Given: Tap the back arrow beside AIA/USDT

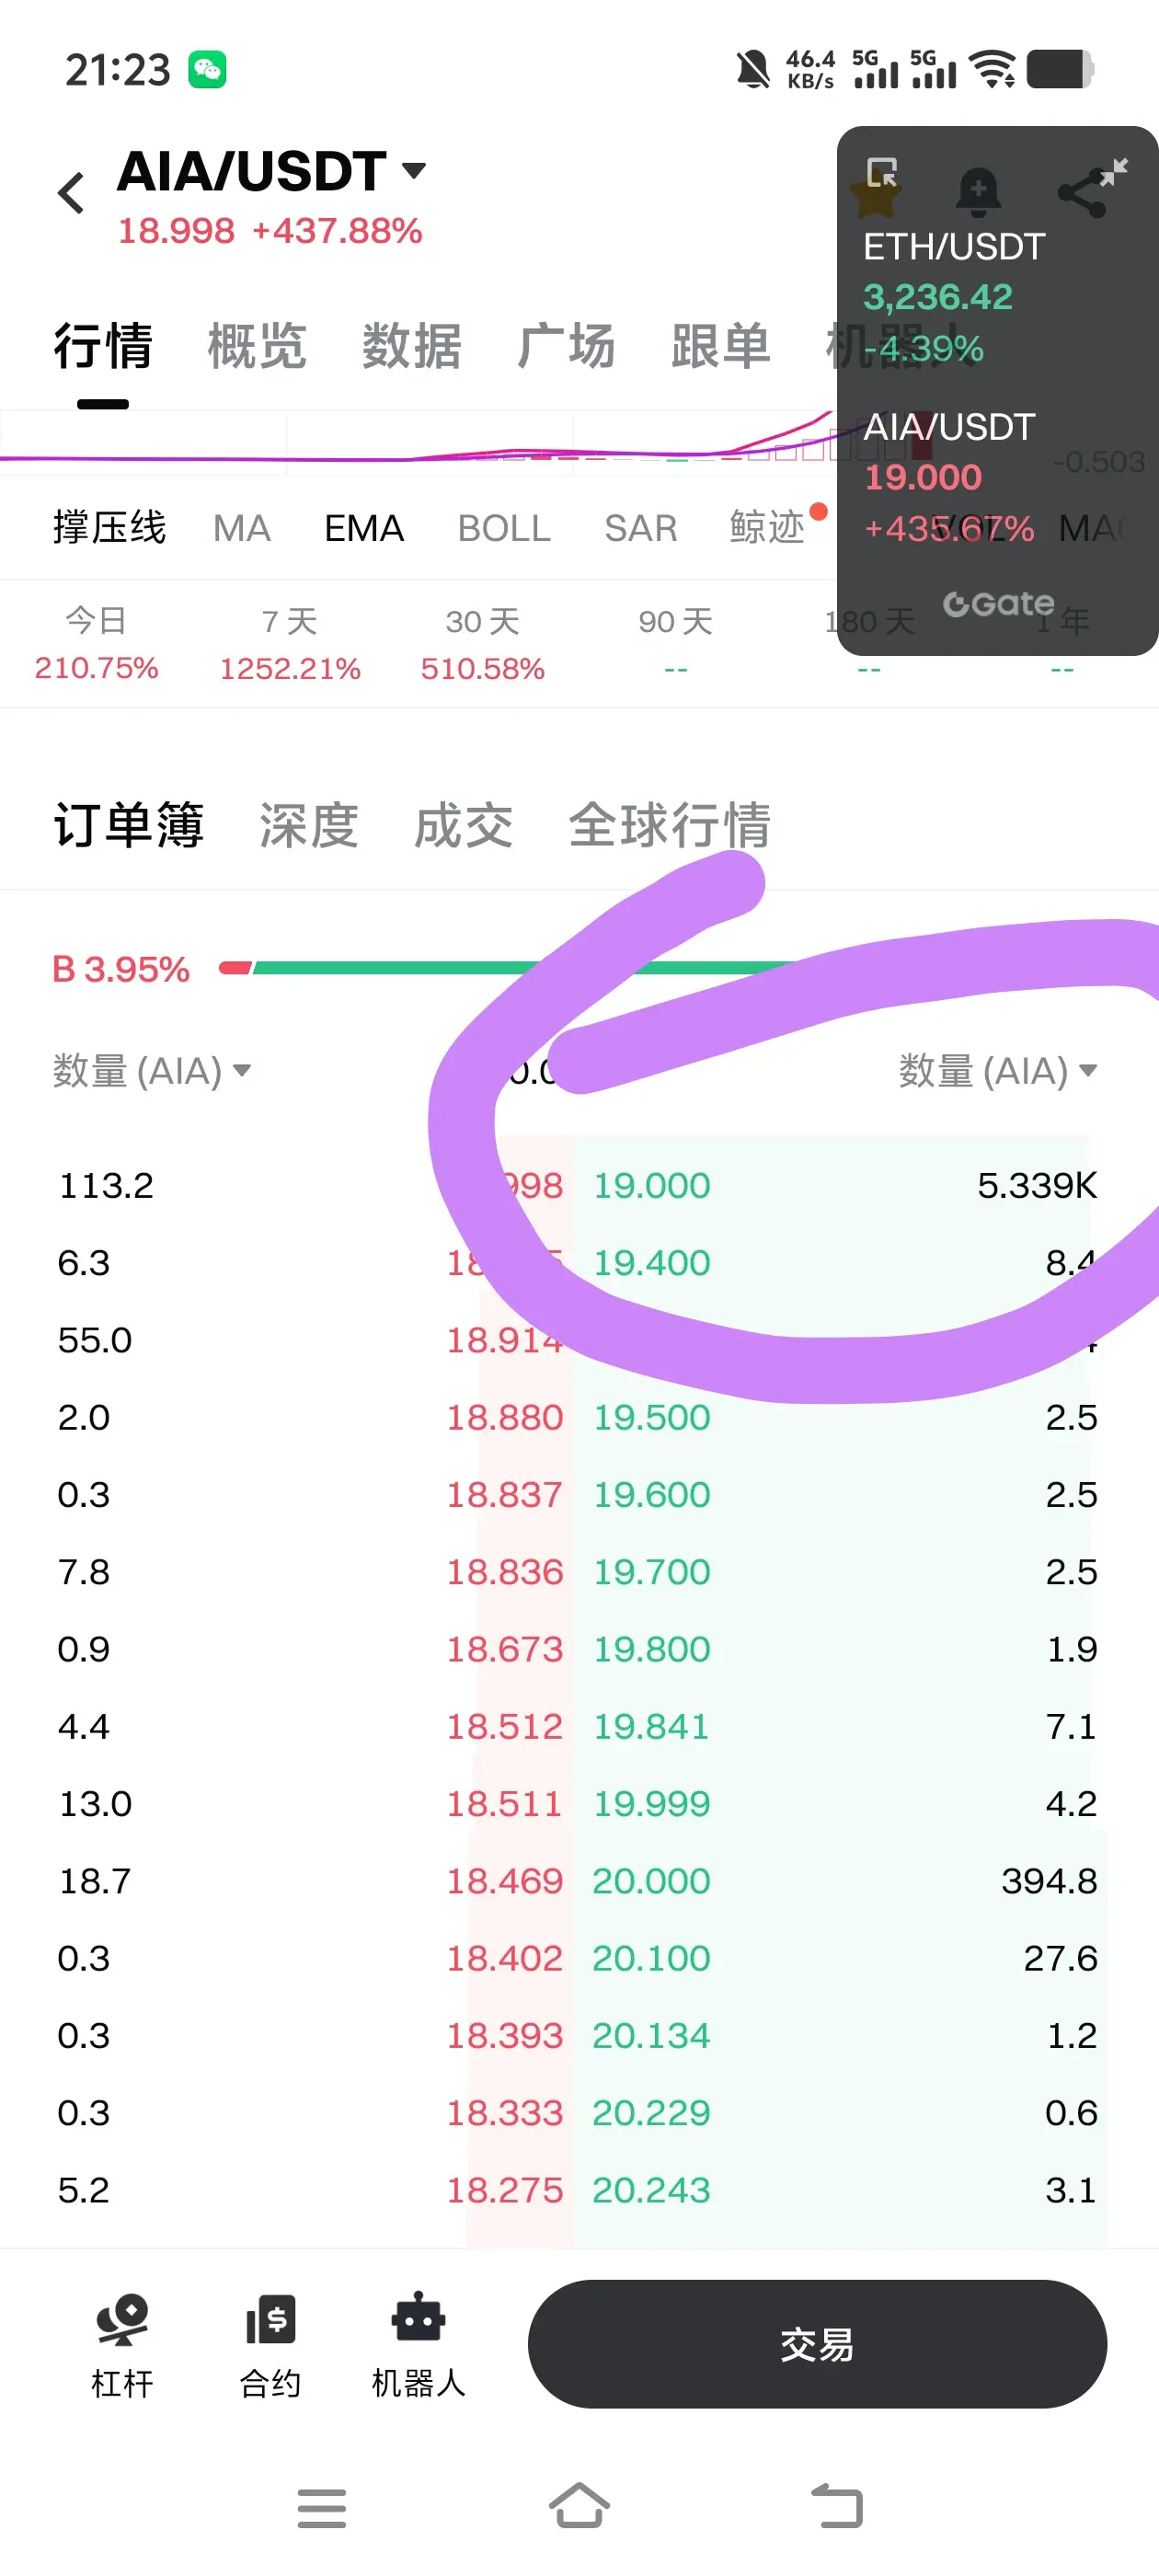Looking at the screenshot, I should (71, 193).
